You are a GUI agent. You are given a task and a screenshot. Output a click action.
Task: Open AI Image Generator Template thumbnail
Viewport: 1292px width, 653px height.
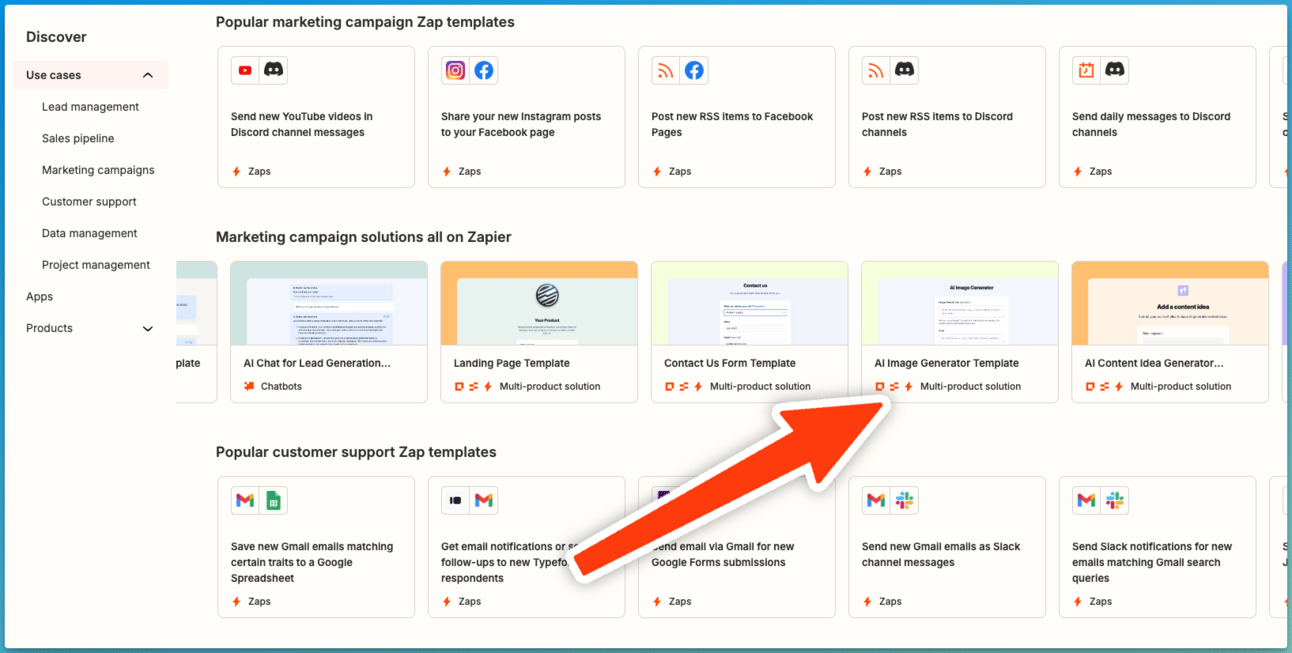960,304
